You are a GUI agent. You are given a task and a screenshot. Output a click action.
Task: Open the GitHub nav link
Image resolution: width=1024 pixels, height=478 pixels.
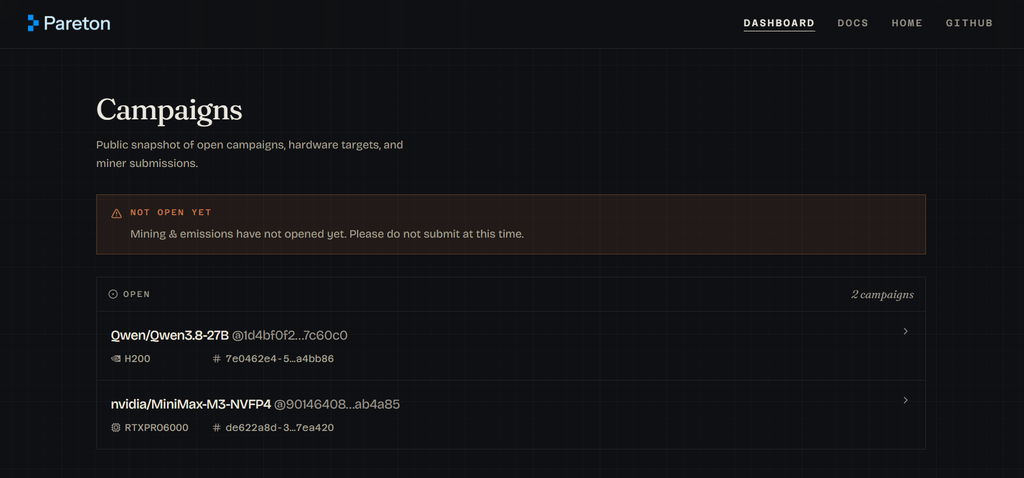[969, 23]
